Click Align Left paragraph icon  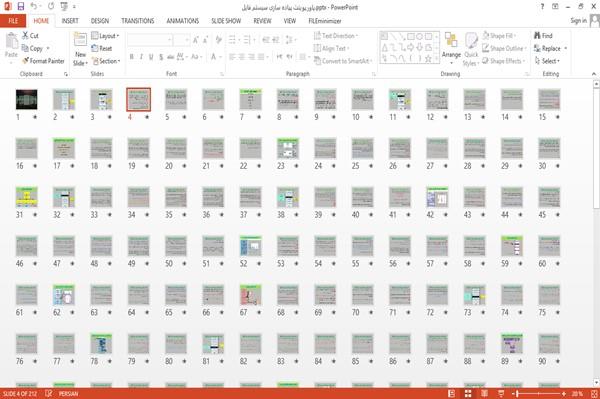[x=232, y=57]
